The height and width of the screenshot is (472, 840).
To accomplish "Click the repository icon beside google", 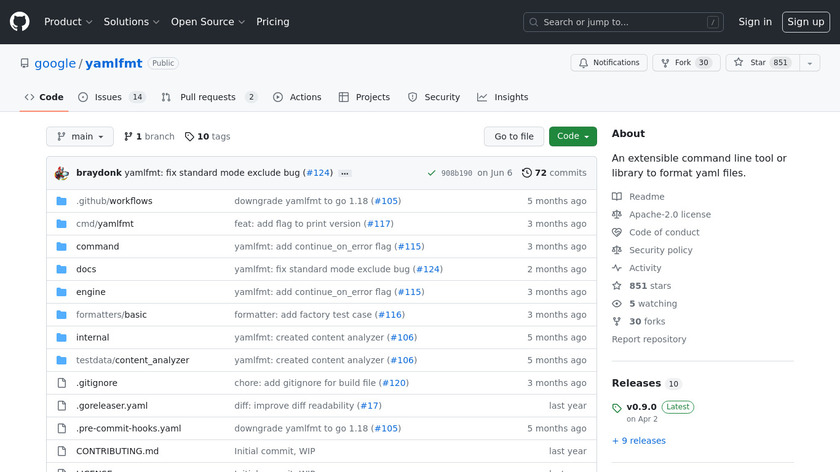I will (x=25, y=63).
